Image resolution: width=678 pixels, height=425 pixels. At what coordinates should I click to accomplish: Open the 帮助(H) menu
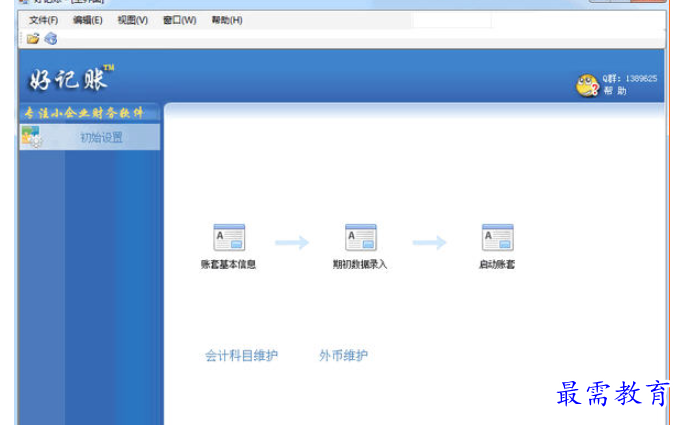click(227, 20)
